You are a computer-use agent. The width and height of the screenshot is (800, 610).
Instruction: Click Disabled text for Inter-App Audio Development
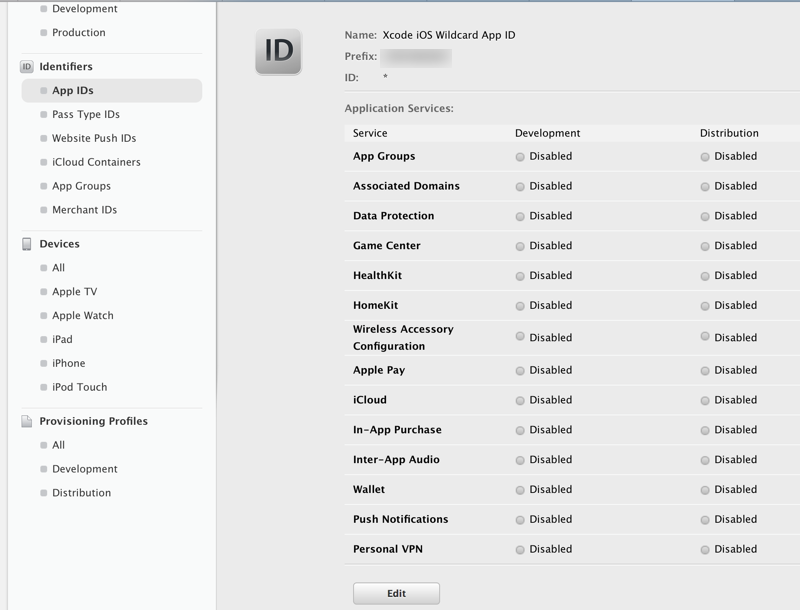(x=551, y=460)
